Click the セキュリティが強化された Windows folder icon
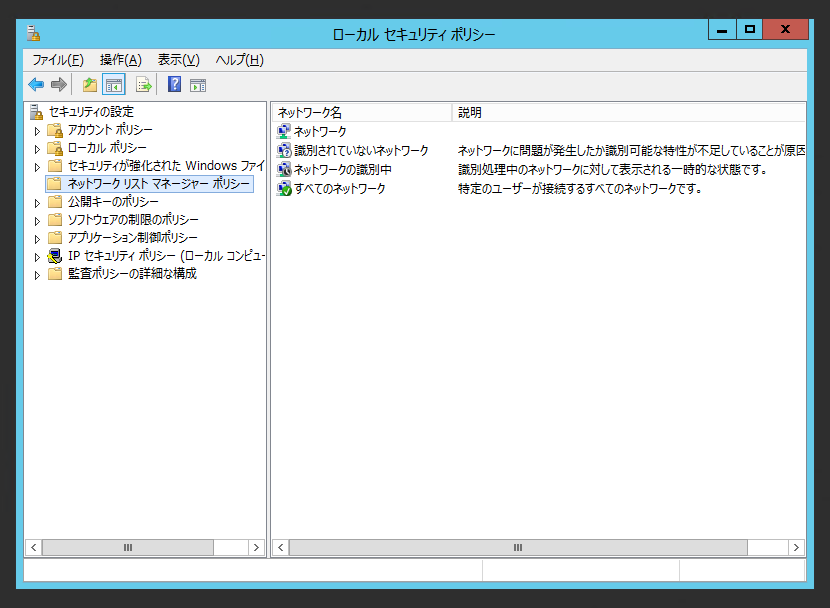The image size is (830, 608). tap(55, 166)
